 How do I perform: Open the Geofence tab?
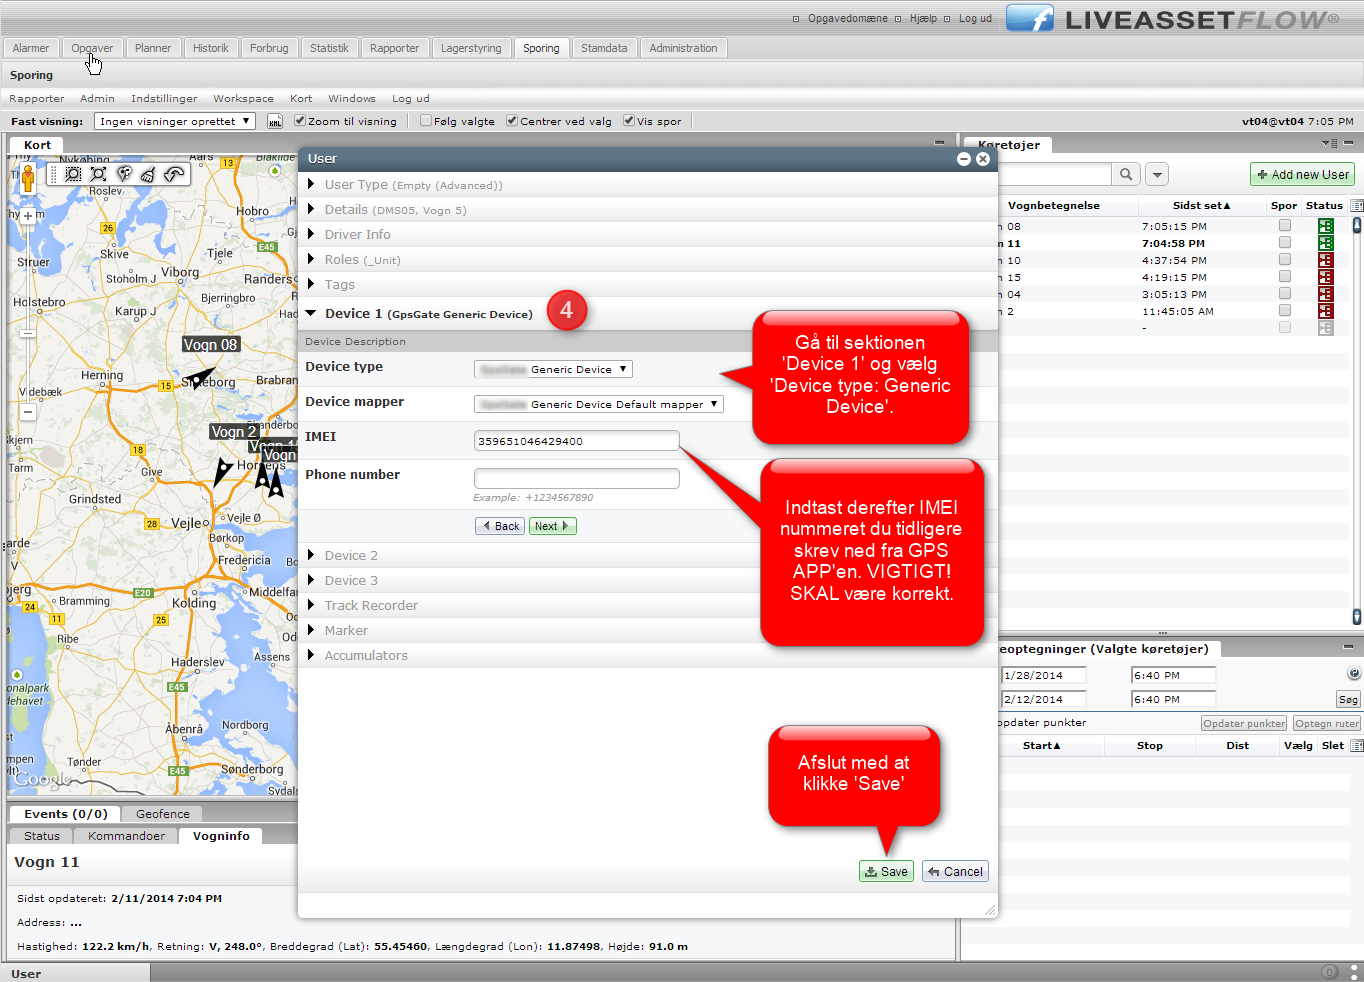[162, 814]
